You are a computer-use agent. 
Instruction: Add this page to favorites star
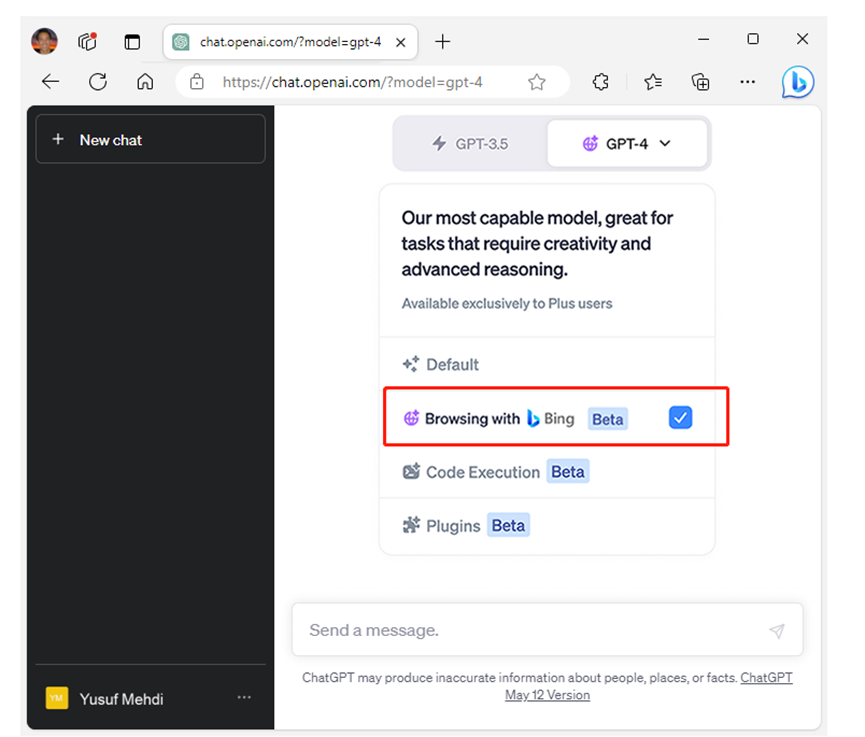[536, 82]
